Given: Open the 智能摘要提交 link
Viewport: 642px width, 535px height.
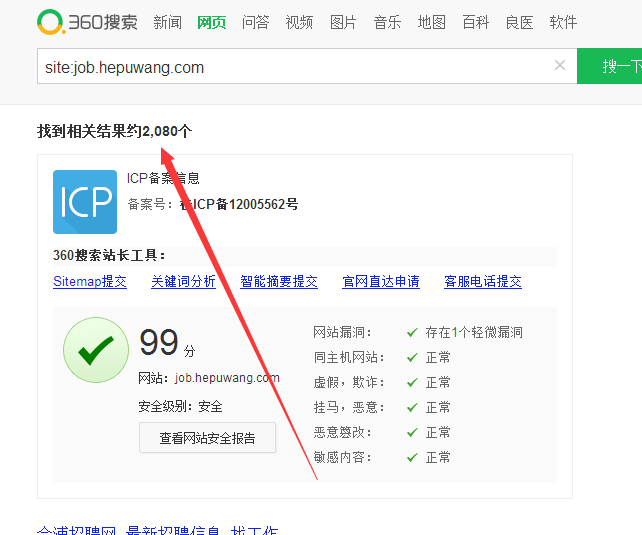Looking at the screenshot, I should [x=279, y=282].
